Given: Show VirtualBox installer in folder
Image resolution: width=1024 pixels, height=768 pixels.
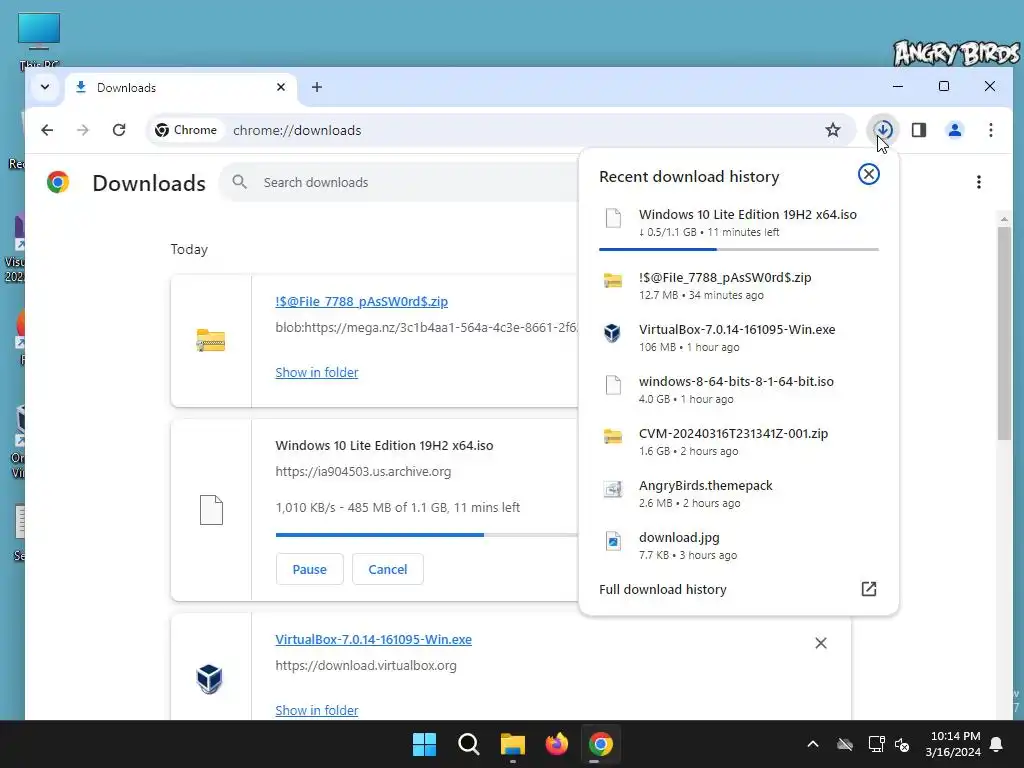Looking at the screenshot, I should 317,710.
